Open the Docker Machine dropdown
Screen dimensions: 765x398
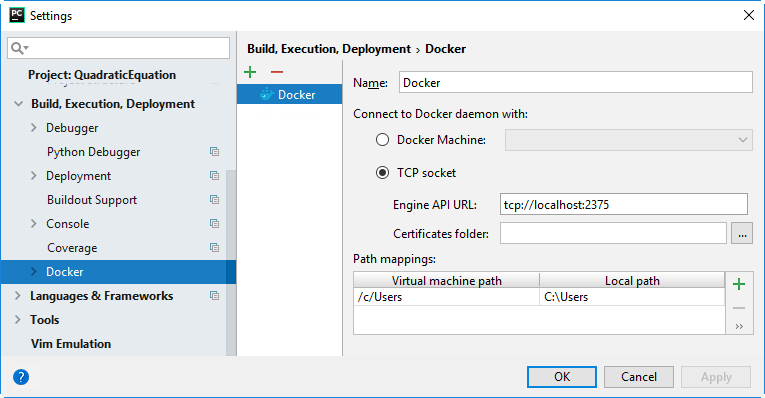click(x=628, y=140)
